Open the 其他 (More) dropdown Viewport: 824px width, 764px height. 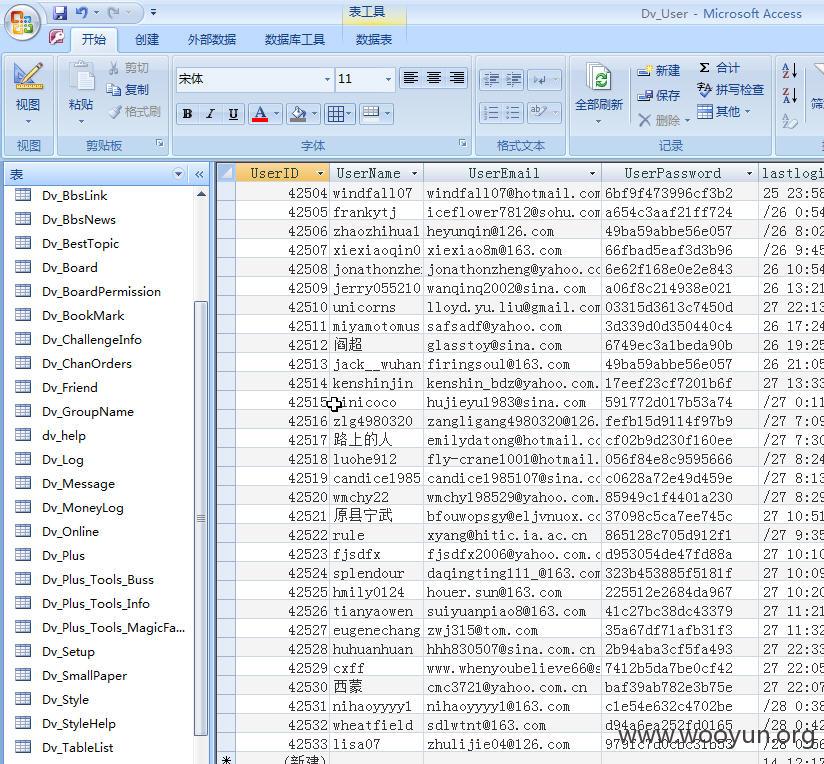click(x=724, y=112)
